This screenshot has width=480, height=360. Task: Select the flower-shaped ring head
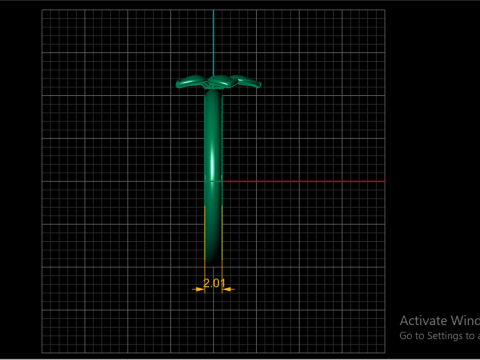tap(218, 82)
